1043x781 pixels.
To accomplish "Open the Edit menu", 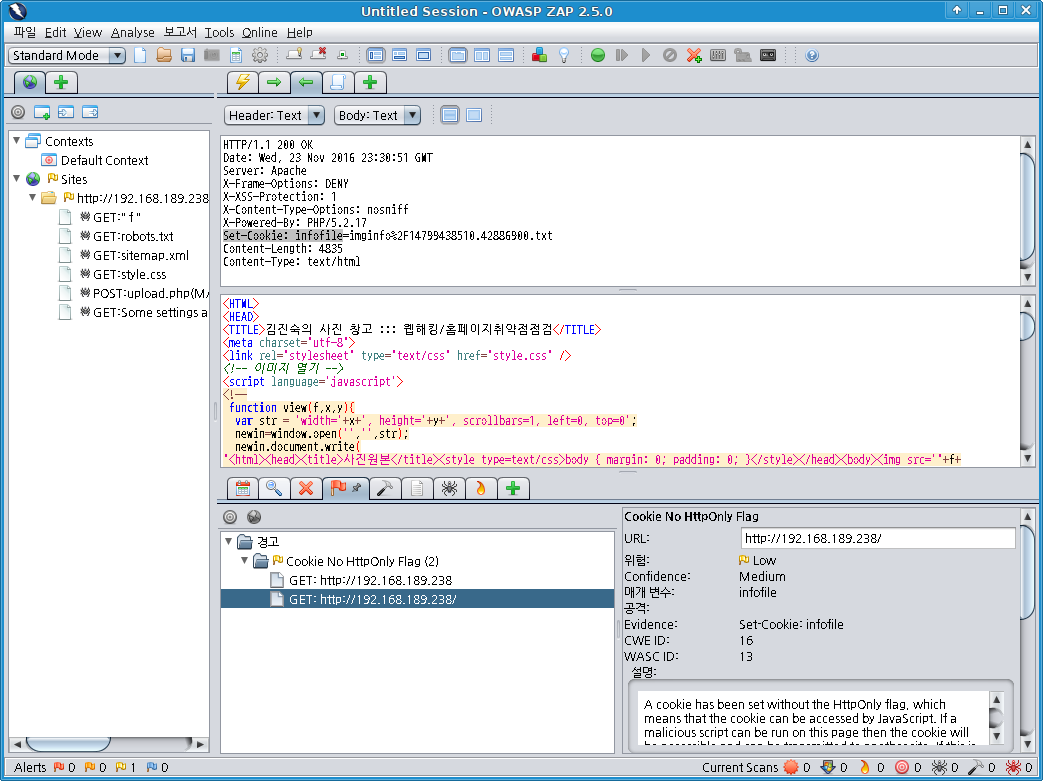I will pos(55,32).
